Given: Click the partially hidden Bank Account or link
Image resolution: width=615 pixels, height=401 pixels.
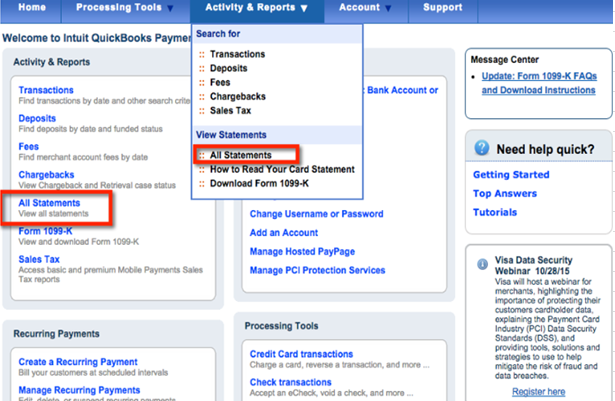Looking at the screenshot, I should pos(401,90).
